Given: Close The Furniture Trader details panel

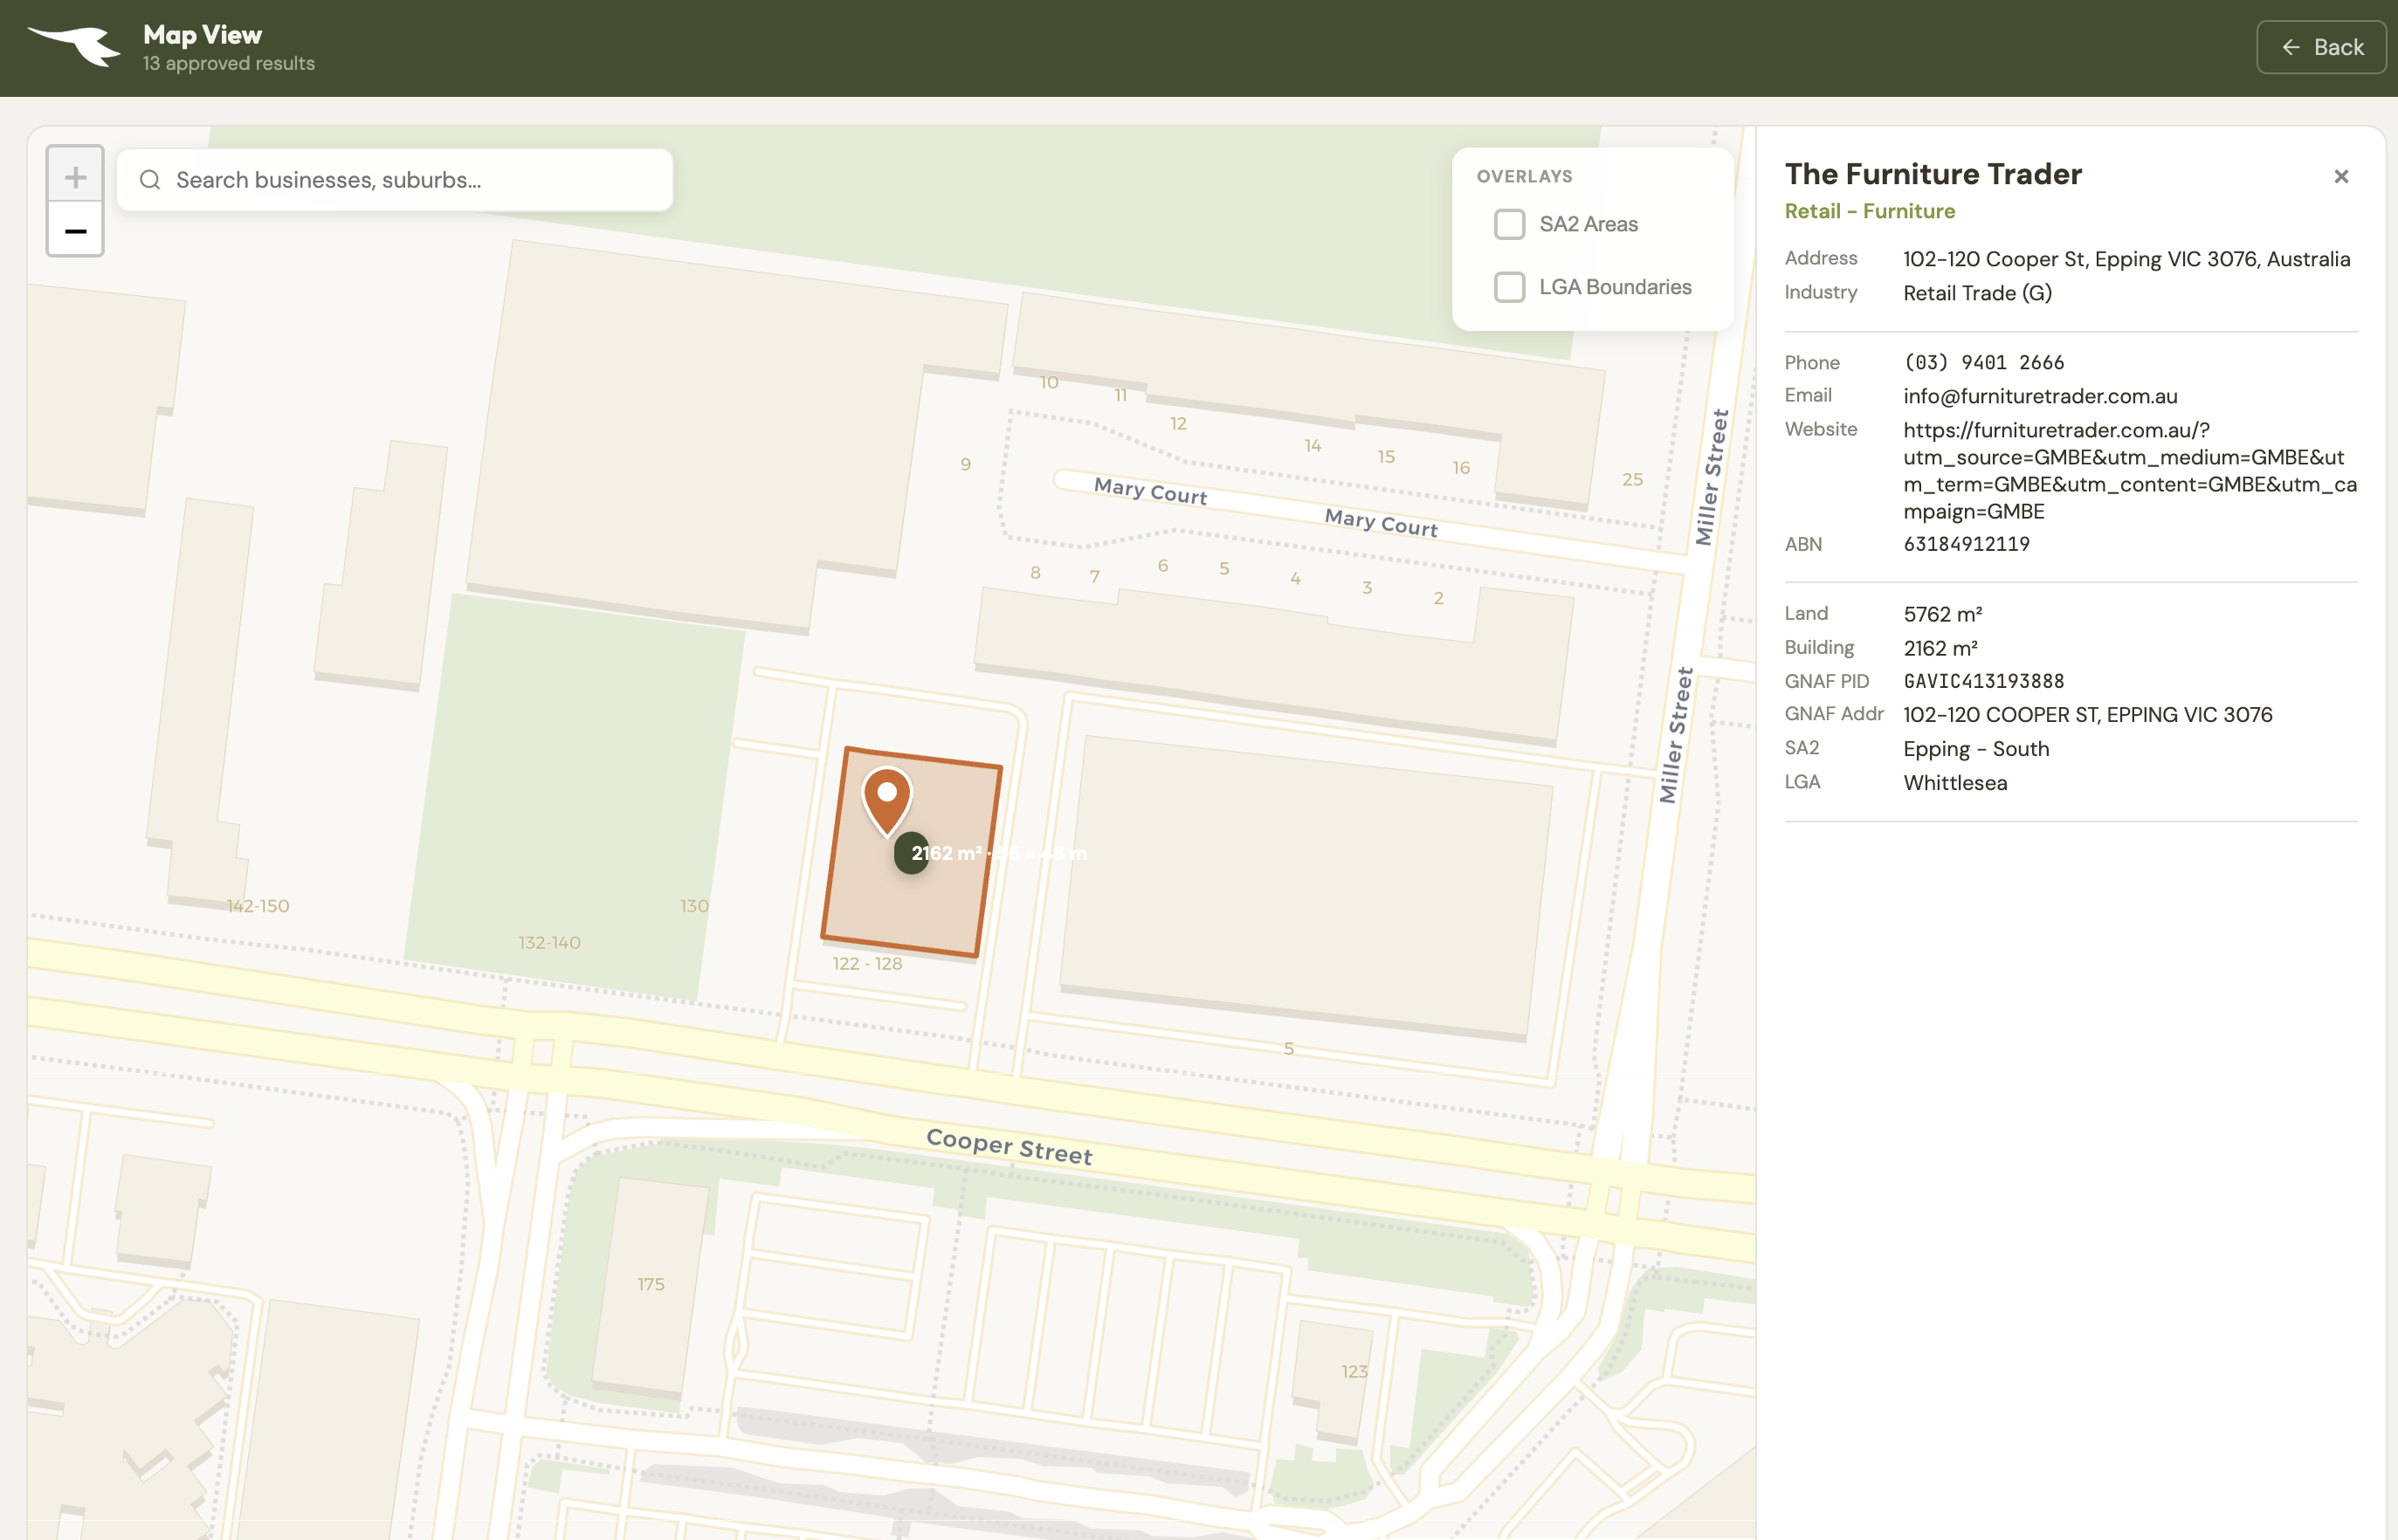Looking at the screenshot, I should pos(2341,177).
